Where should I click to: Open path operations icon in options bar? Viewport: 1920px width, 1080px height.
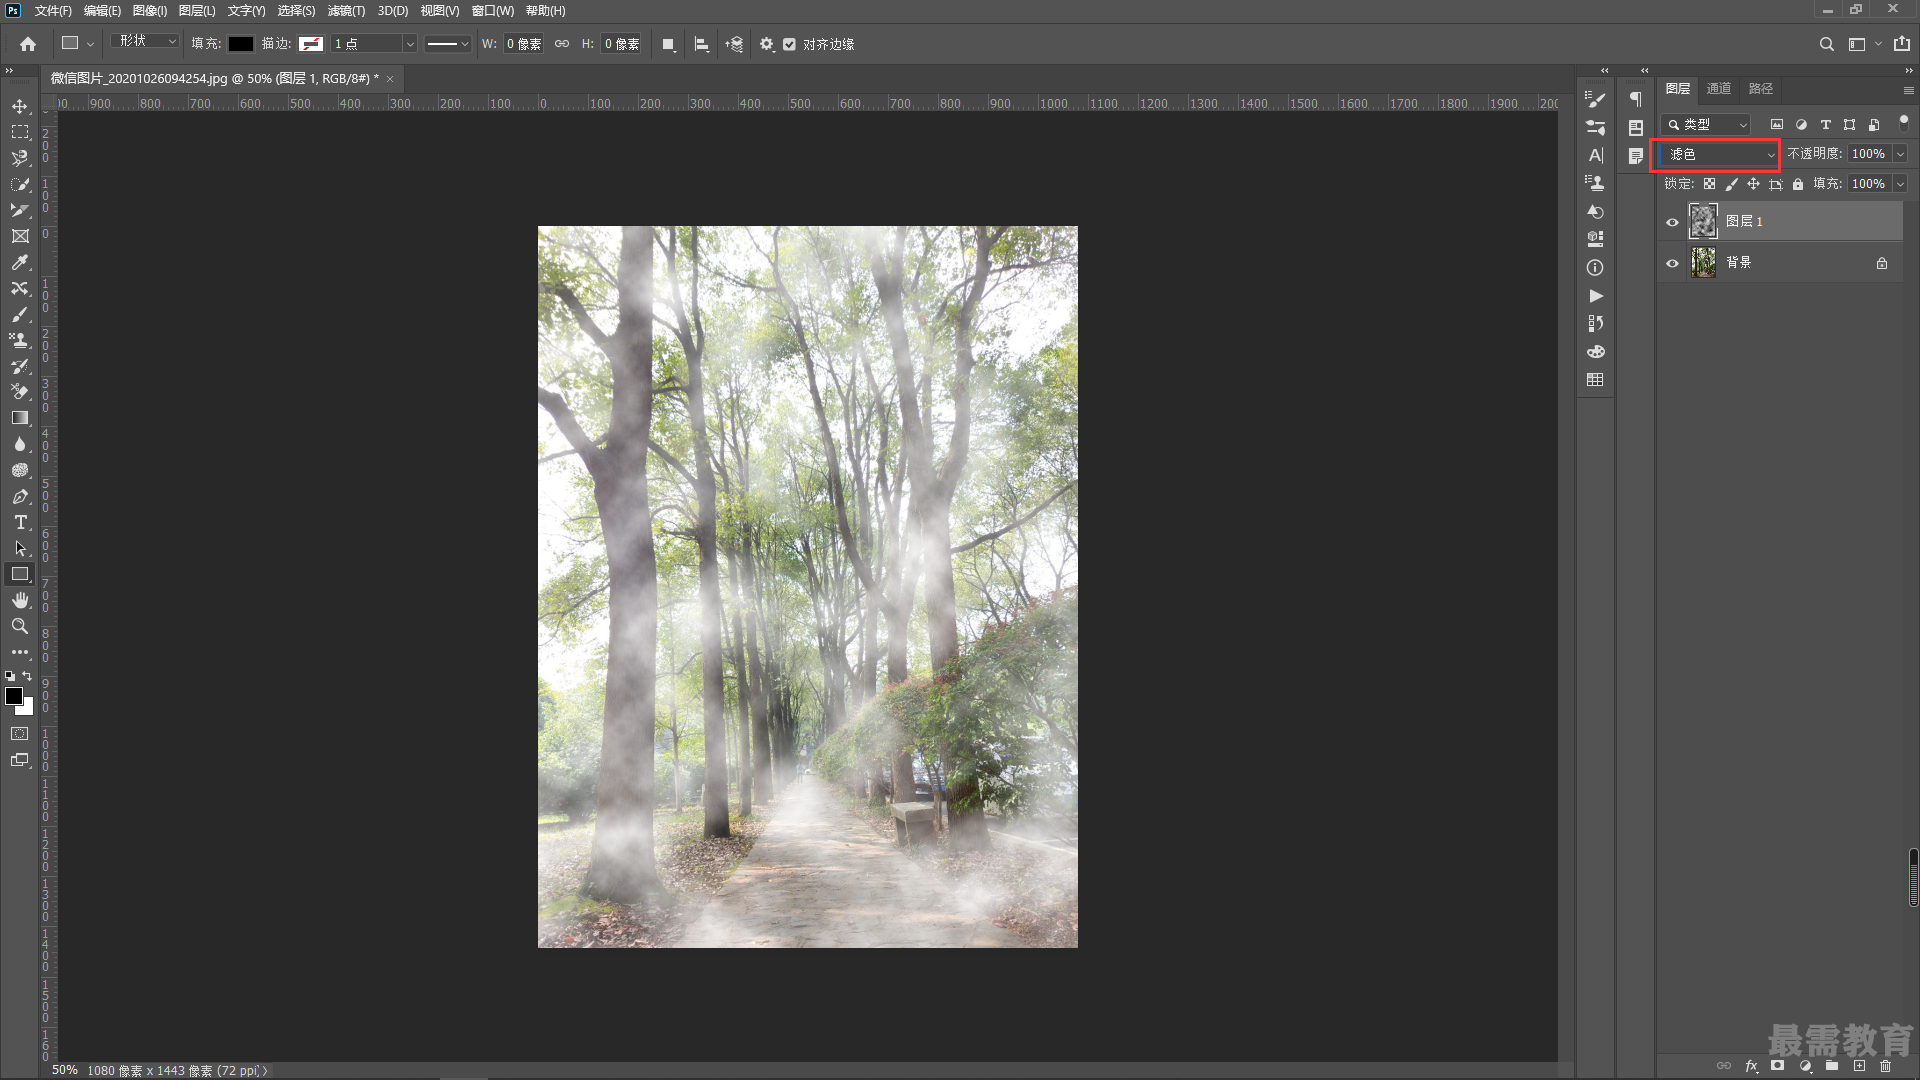[669, 44]
